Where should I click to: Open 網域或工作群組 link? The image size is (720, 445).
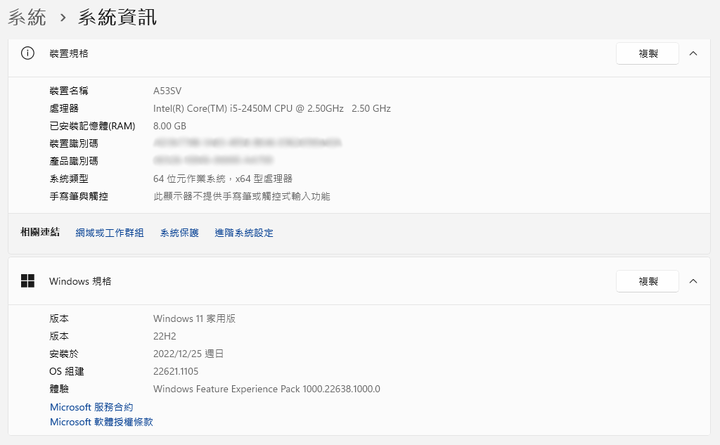[110, 233]
